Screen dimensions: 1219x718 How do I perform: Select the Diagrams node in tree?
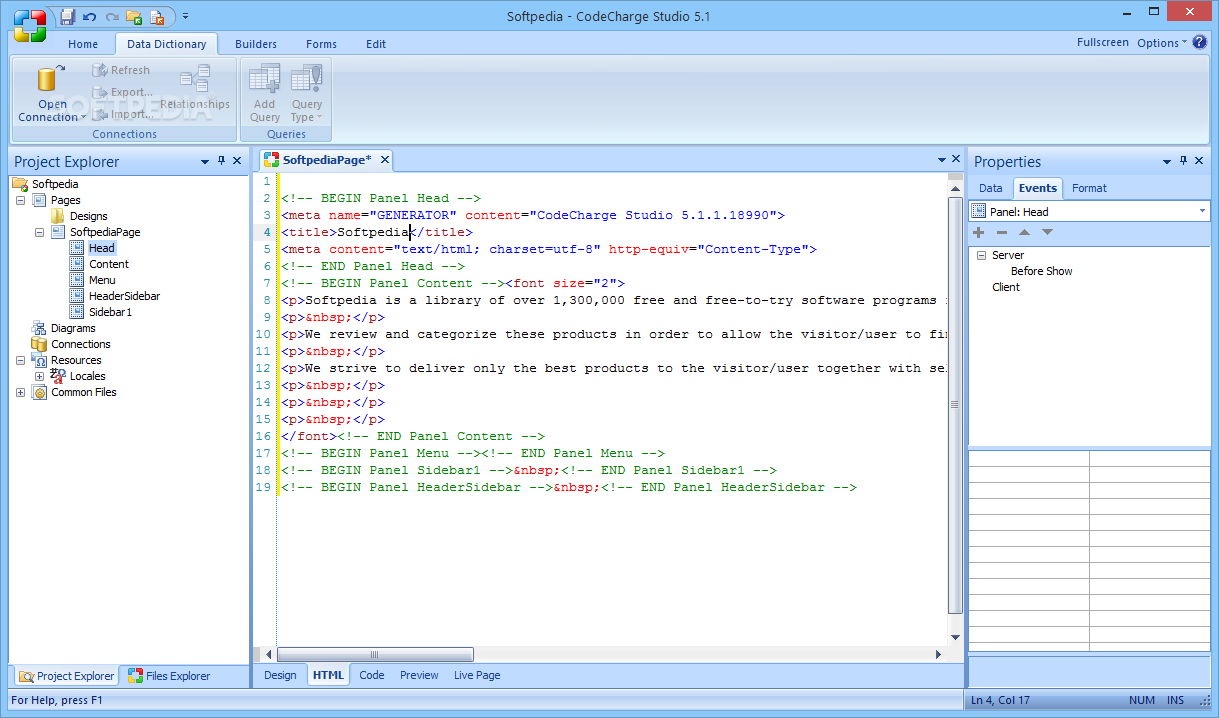(73, 328)
